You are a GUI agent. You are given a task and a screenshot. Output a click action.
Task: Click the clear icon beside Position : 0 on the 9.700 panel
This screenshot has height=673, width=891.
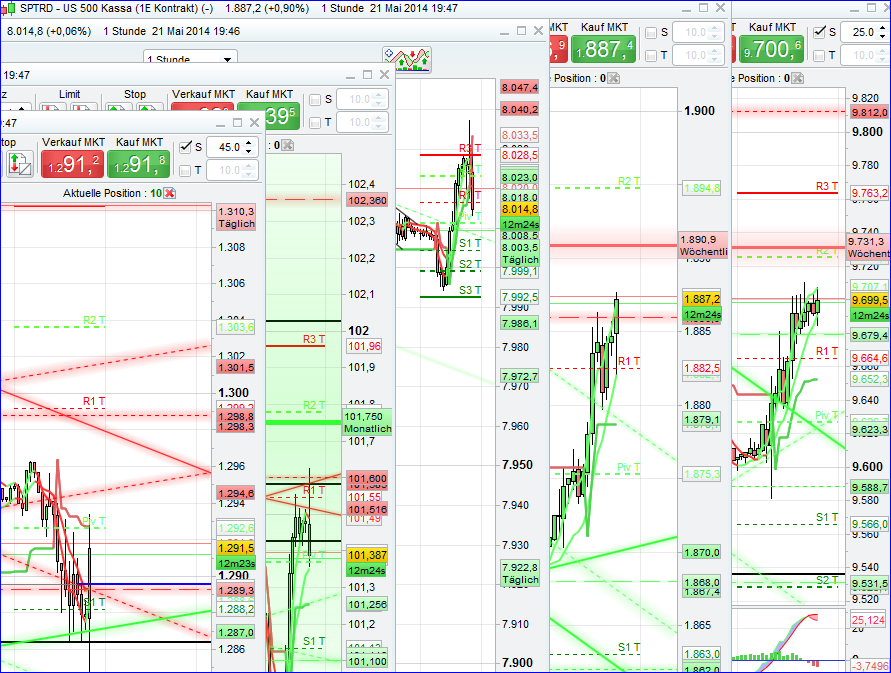coord(797,78)
